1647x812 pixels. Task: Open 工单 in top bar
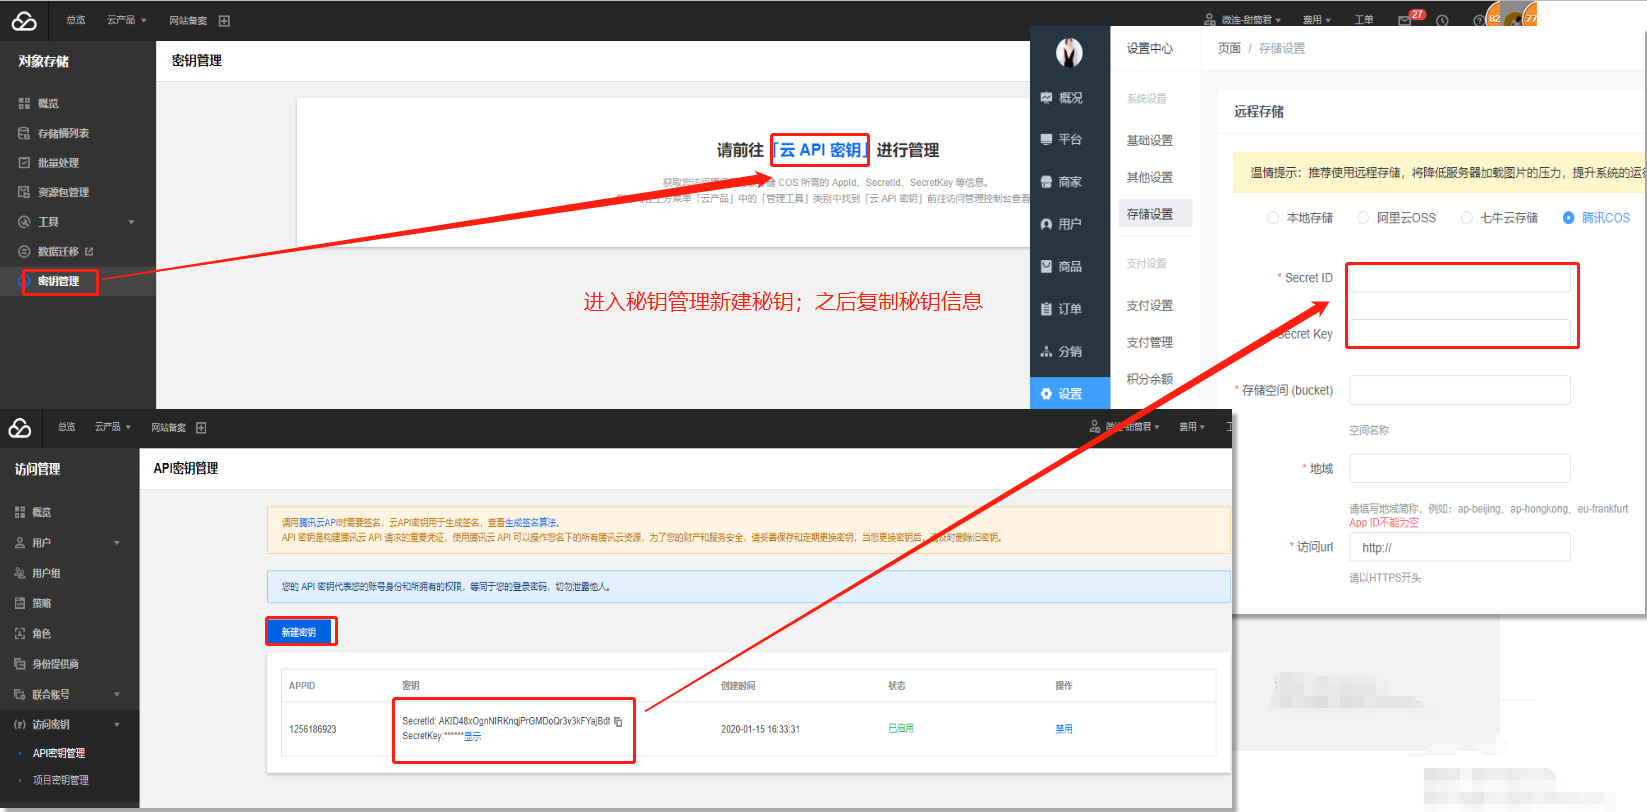[1364, 20]
